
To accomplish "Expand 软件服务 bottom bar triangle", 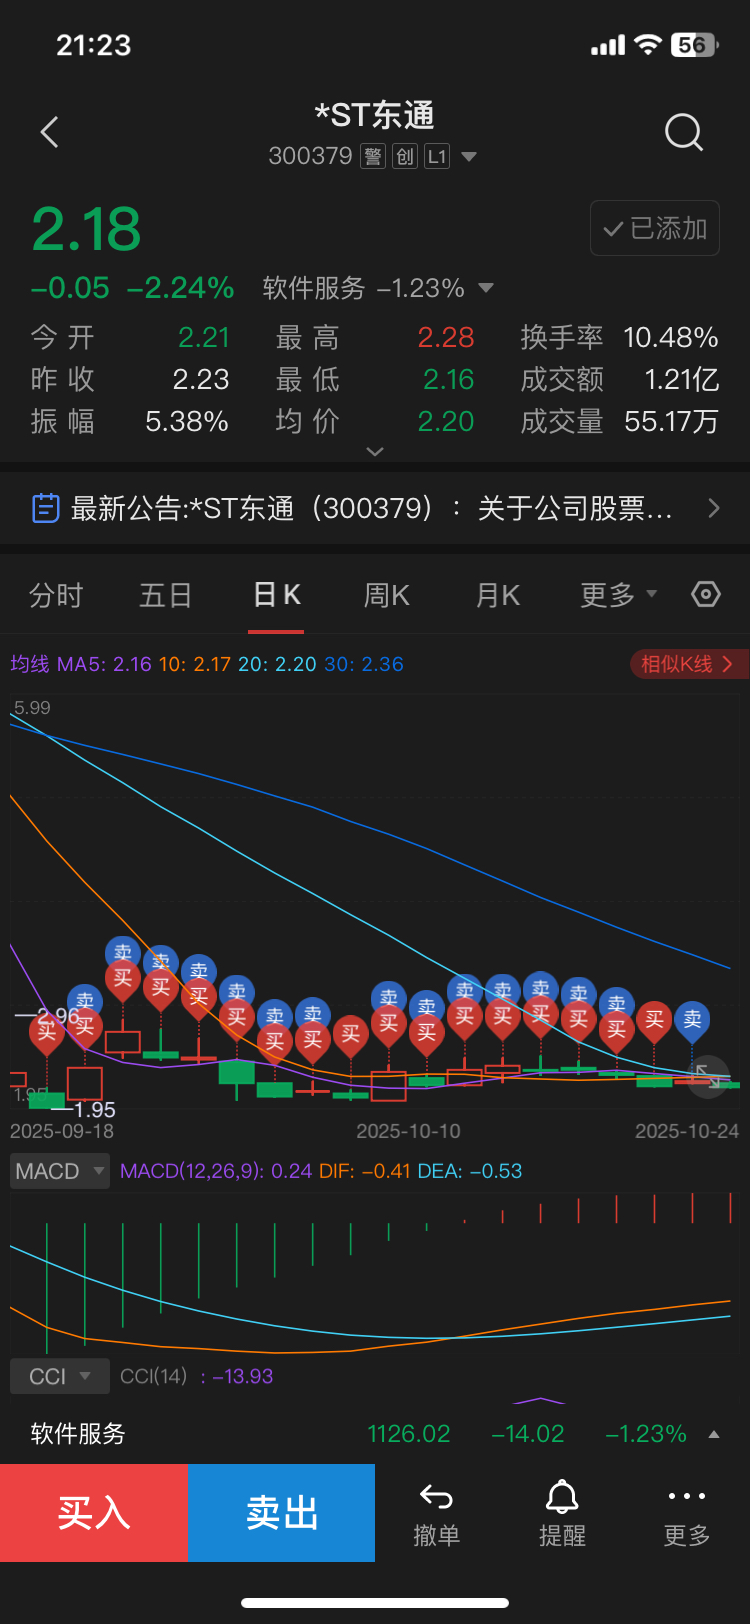I will [714, 1434].
